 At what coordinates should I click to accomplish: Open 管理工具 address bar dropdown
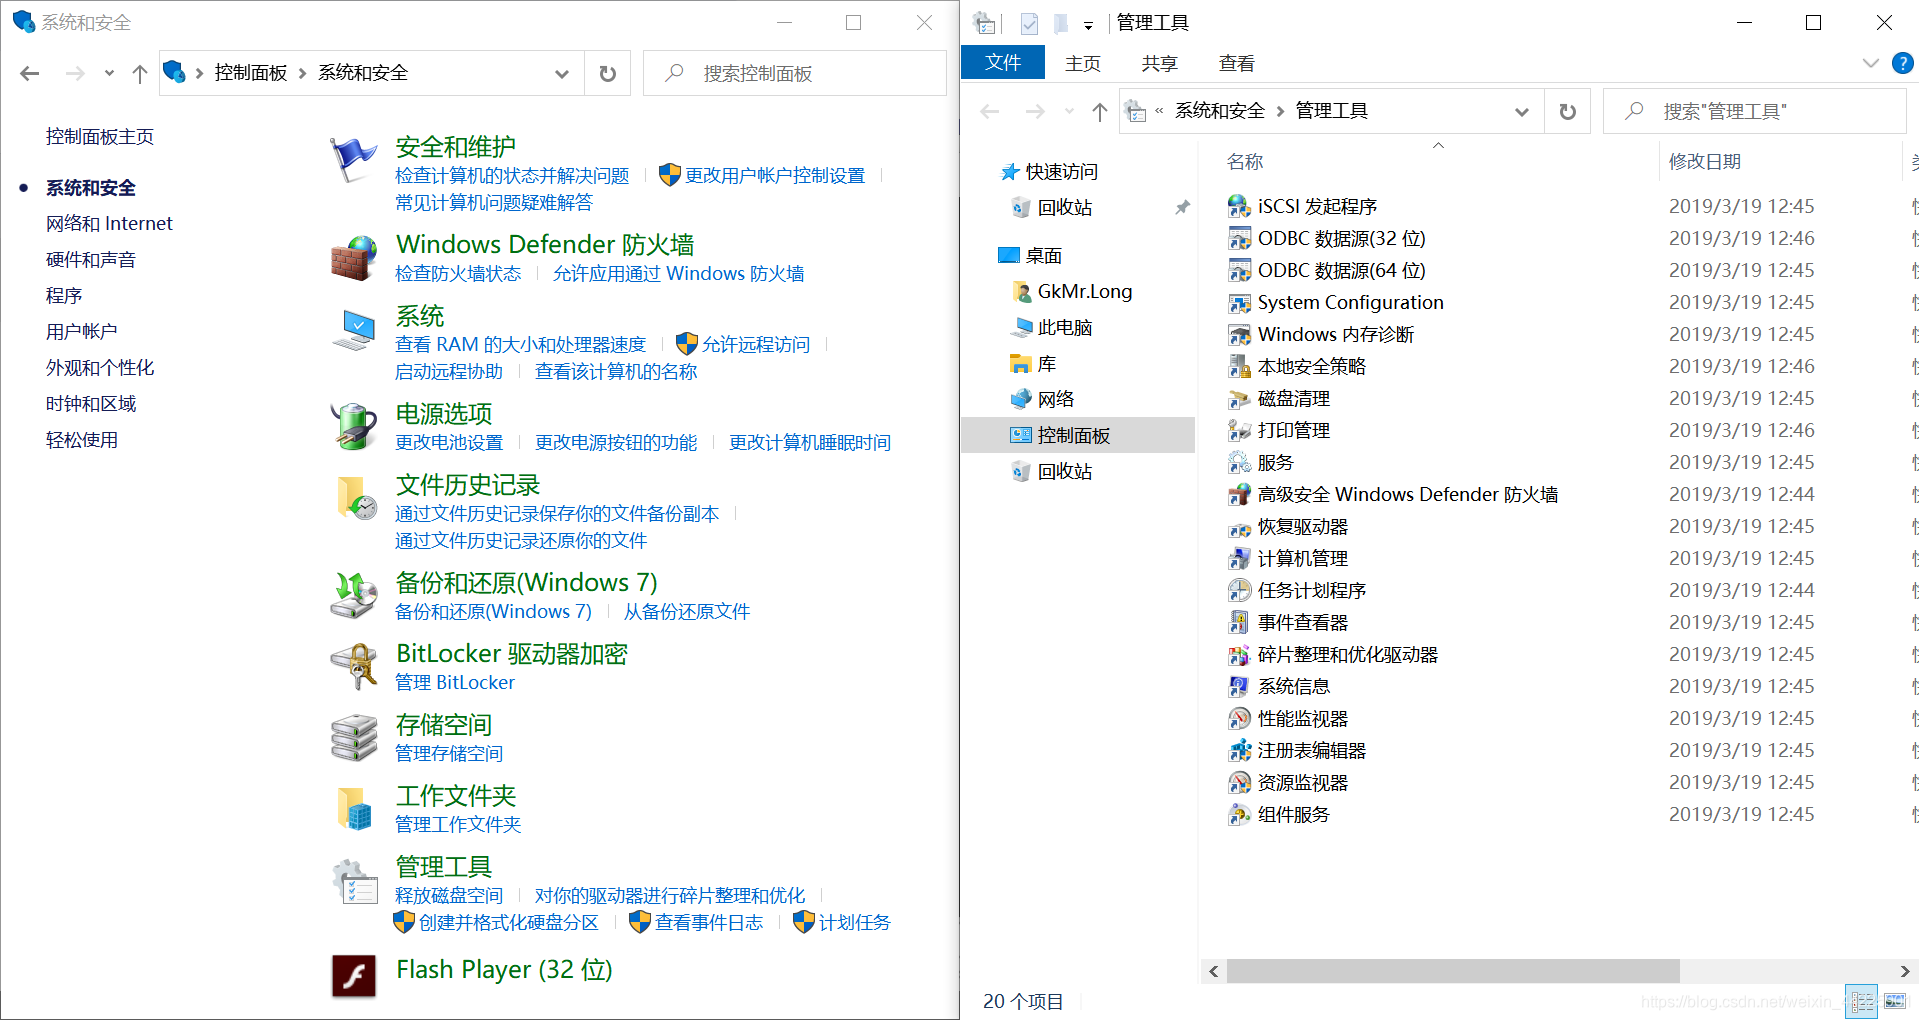[x=1521, y=111]
